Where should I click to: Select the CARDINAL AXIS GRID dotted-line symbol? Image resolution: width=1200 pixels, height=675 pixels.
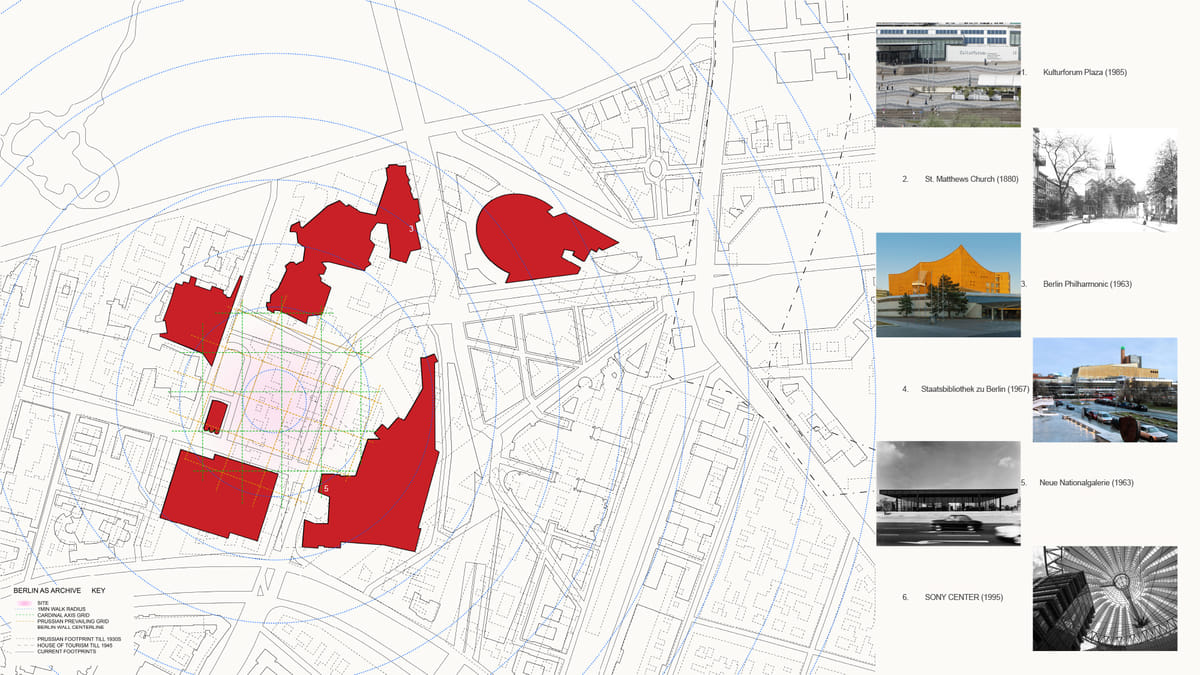[24, 615]
